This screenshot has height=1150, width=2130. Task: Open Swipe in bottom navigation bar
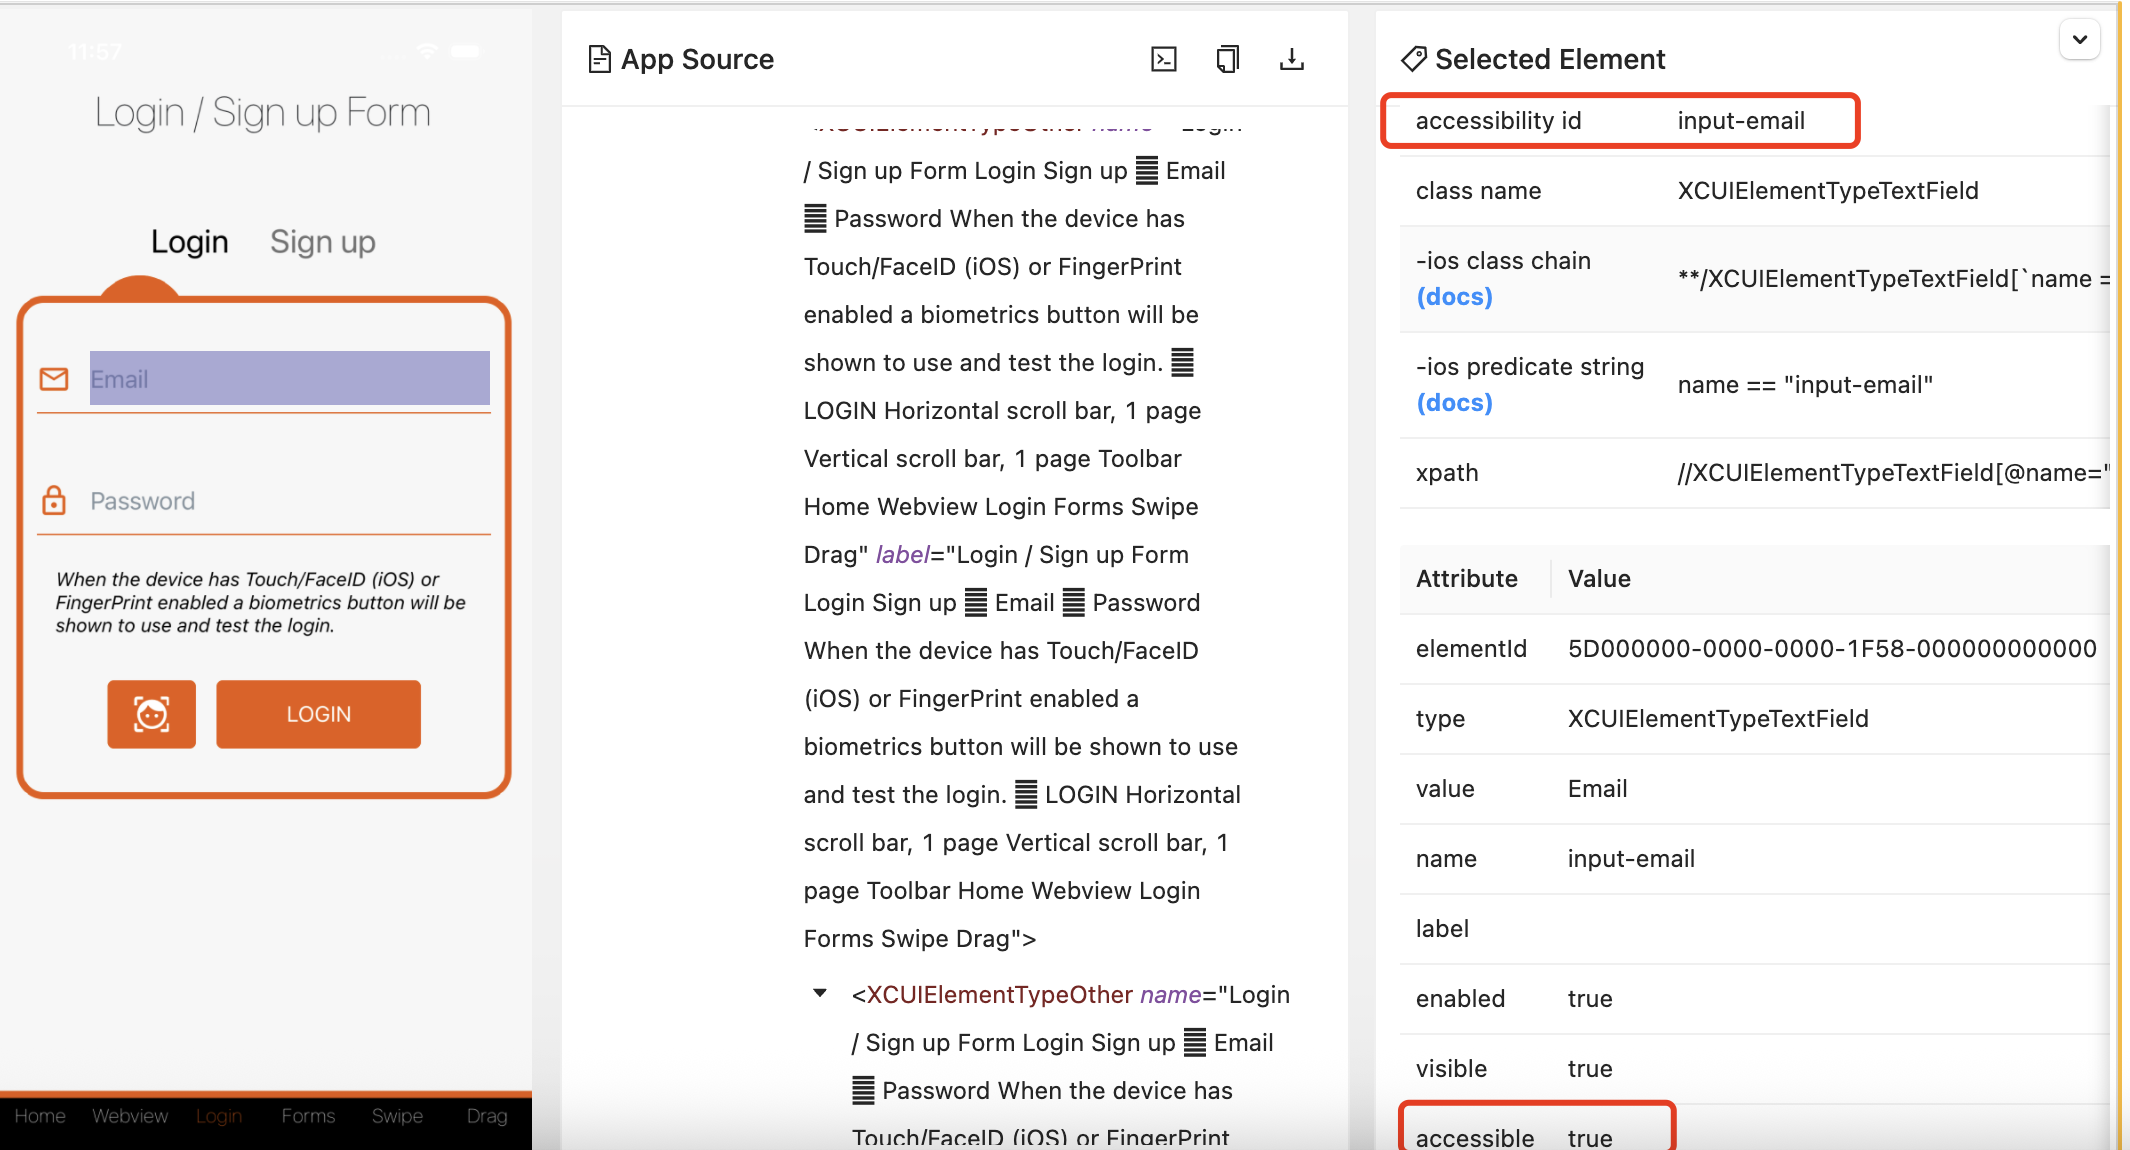(397, 1116)
